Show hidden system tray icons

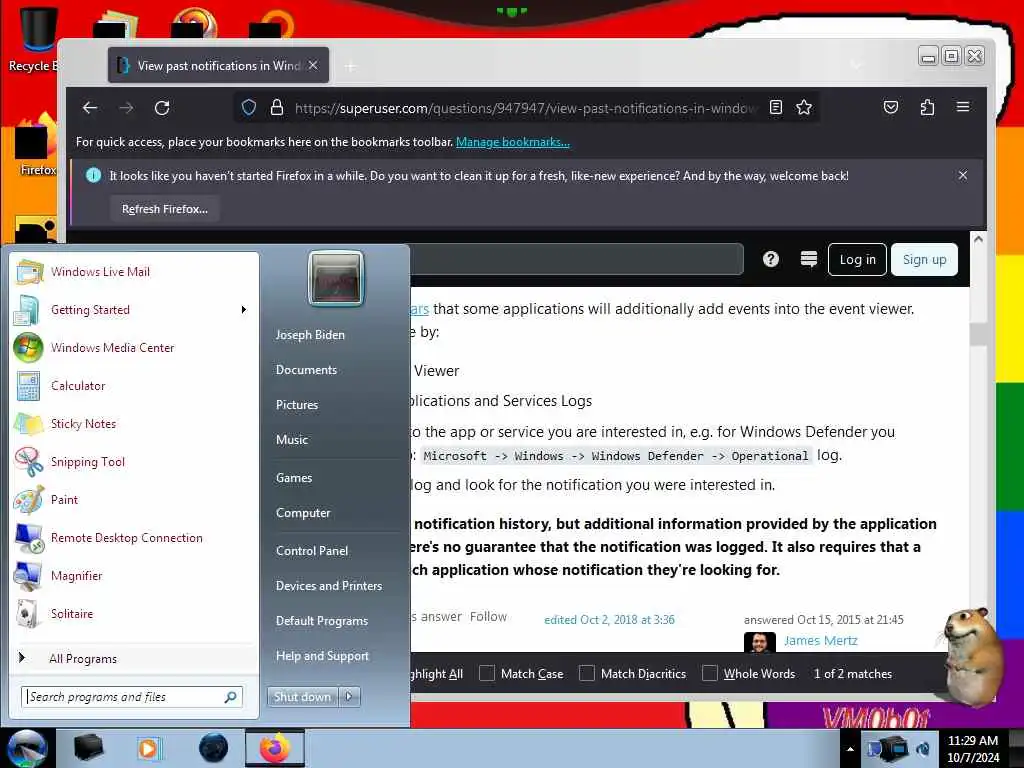point(850,749)
